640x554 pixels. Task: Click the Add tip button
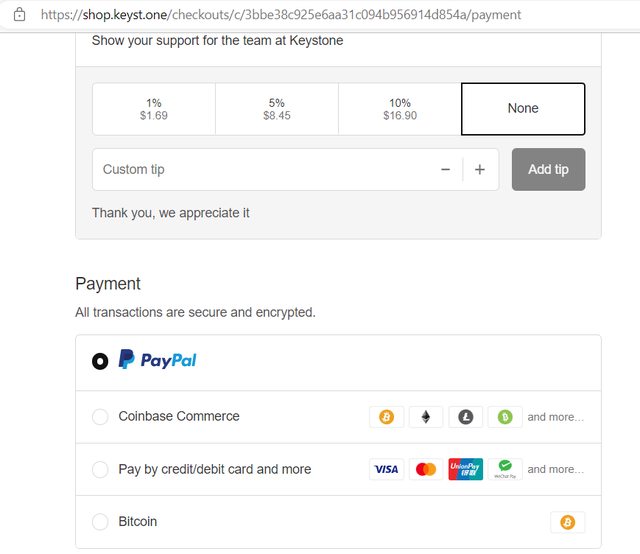click(x=548, y=169)
